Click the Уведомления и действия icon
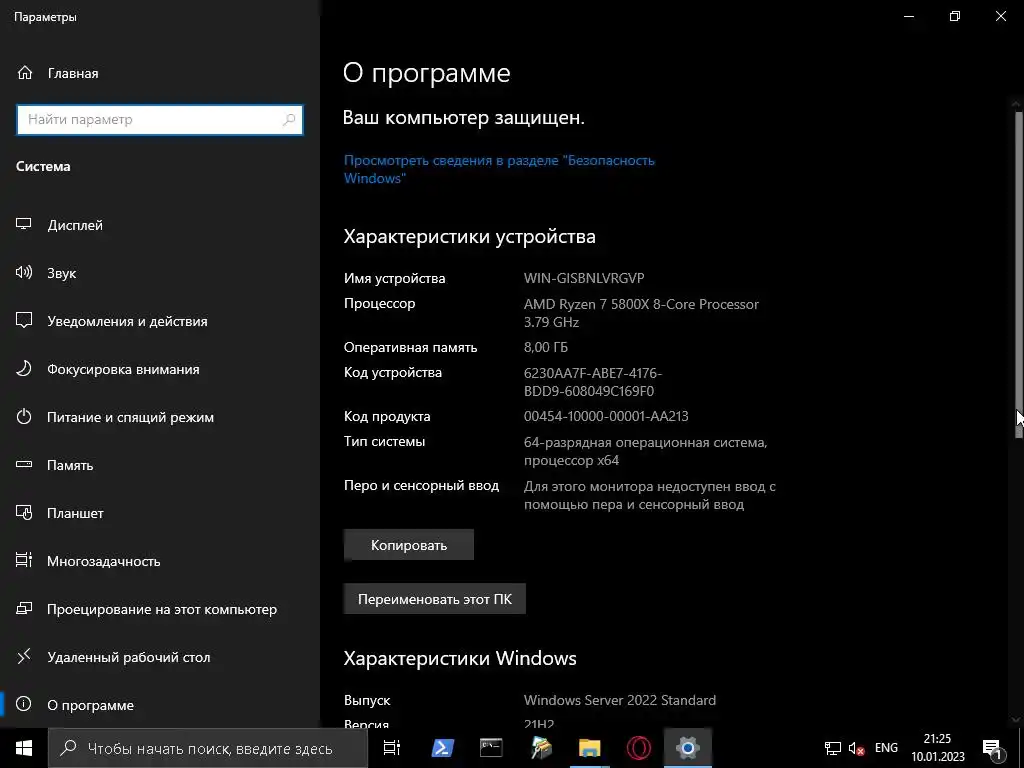The image size is (1024, 768). [24, 320]
